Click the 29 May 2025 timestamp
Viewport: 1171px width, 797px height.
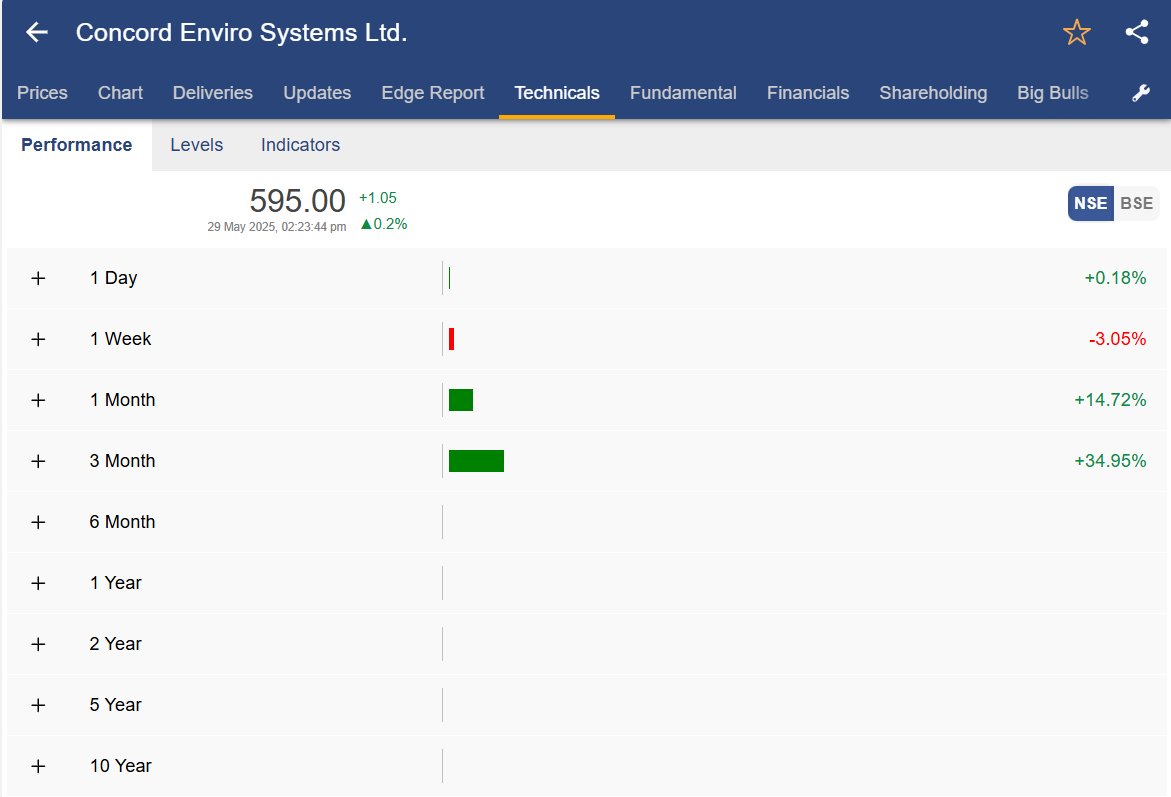(x=276, y=227)
